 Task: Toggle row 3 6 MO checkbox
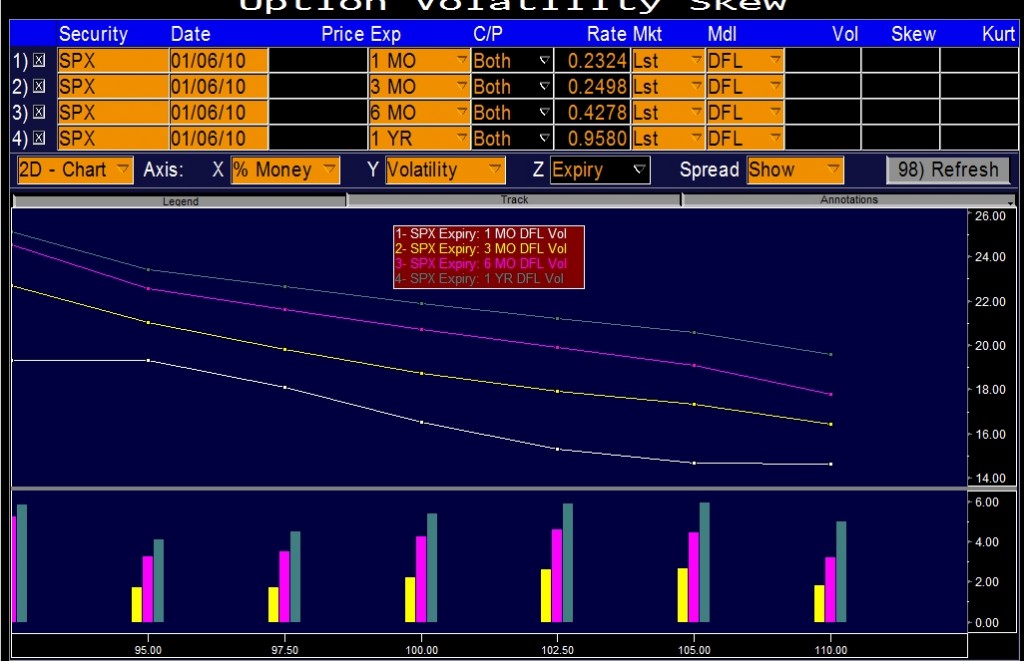point(36,113)
